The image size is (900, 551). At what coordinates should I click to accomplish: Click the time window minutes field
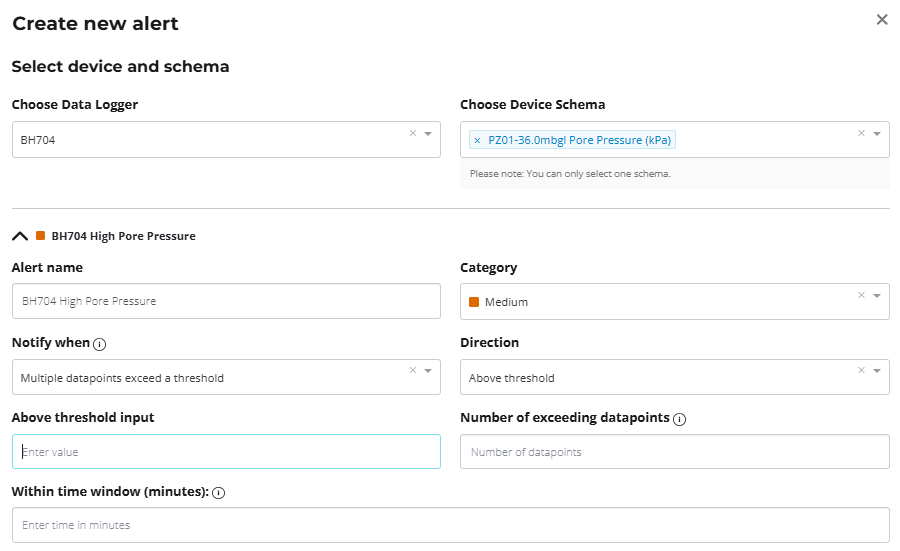click(450, 525)
